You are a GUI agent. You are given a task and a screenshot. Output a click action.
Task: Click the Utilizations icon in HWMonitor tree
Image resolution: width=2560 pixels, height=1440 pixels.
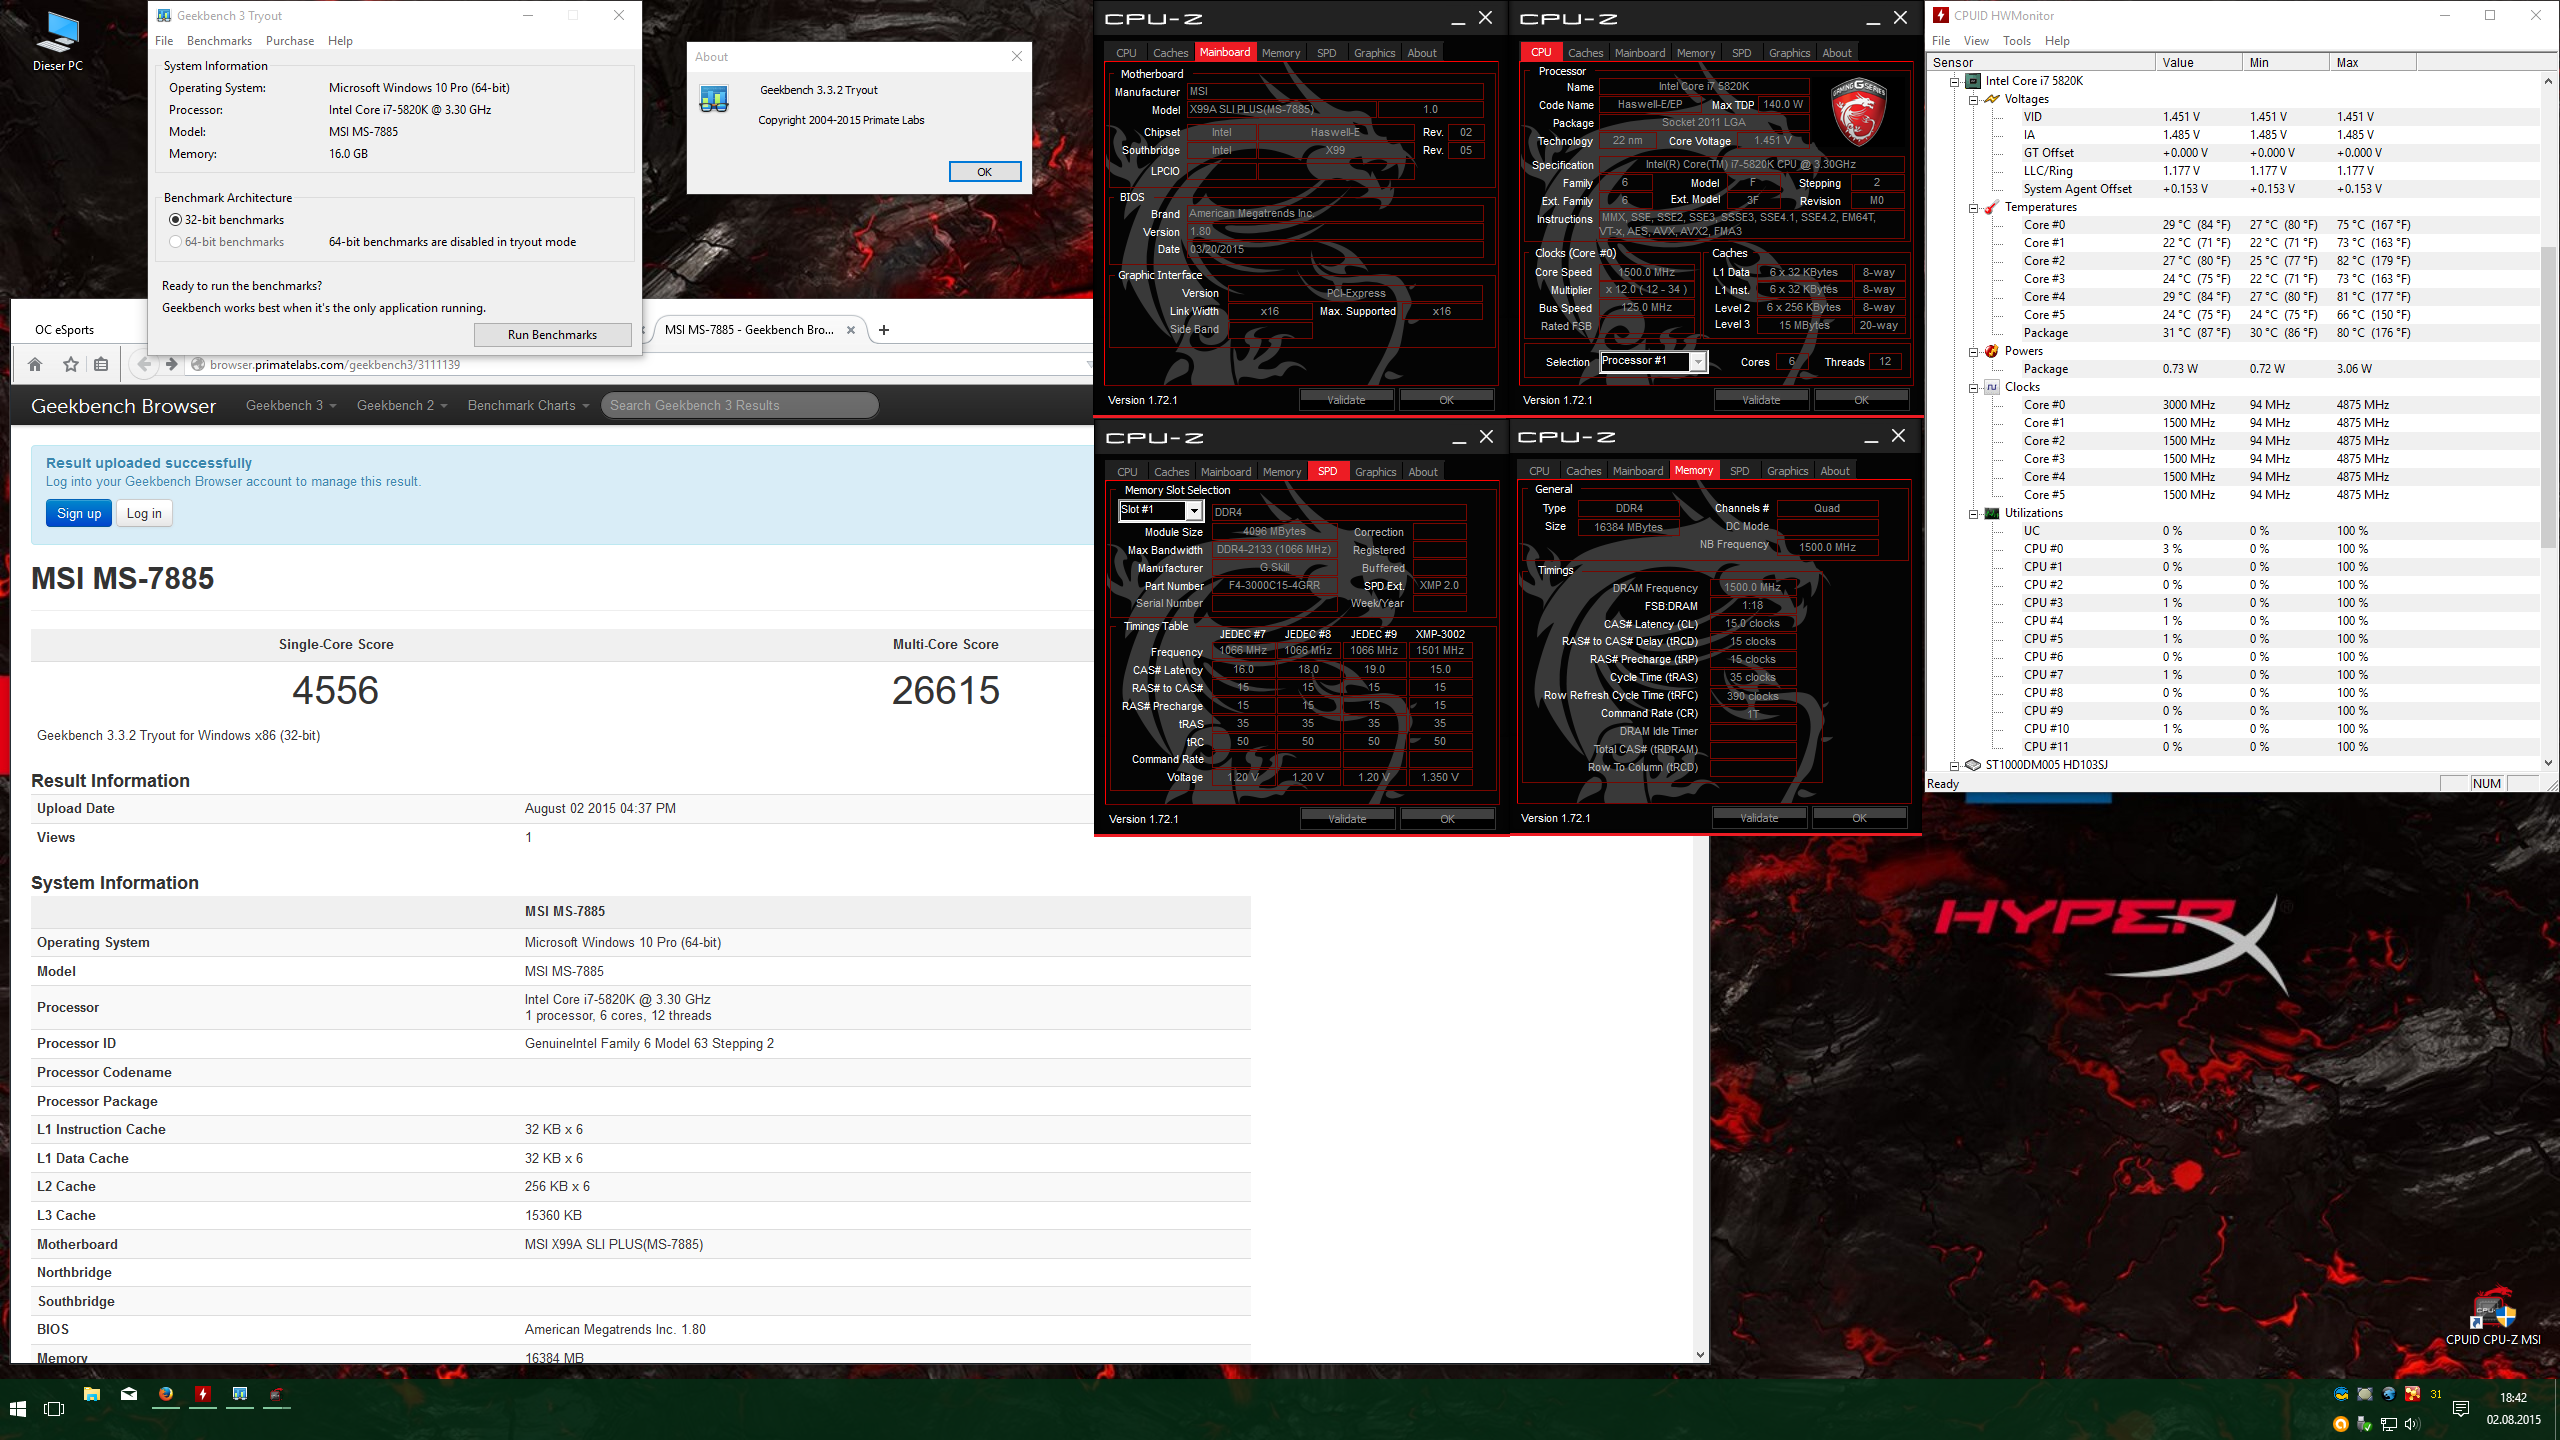pos(1992,513)
